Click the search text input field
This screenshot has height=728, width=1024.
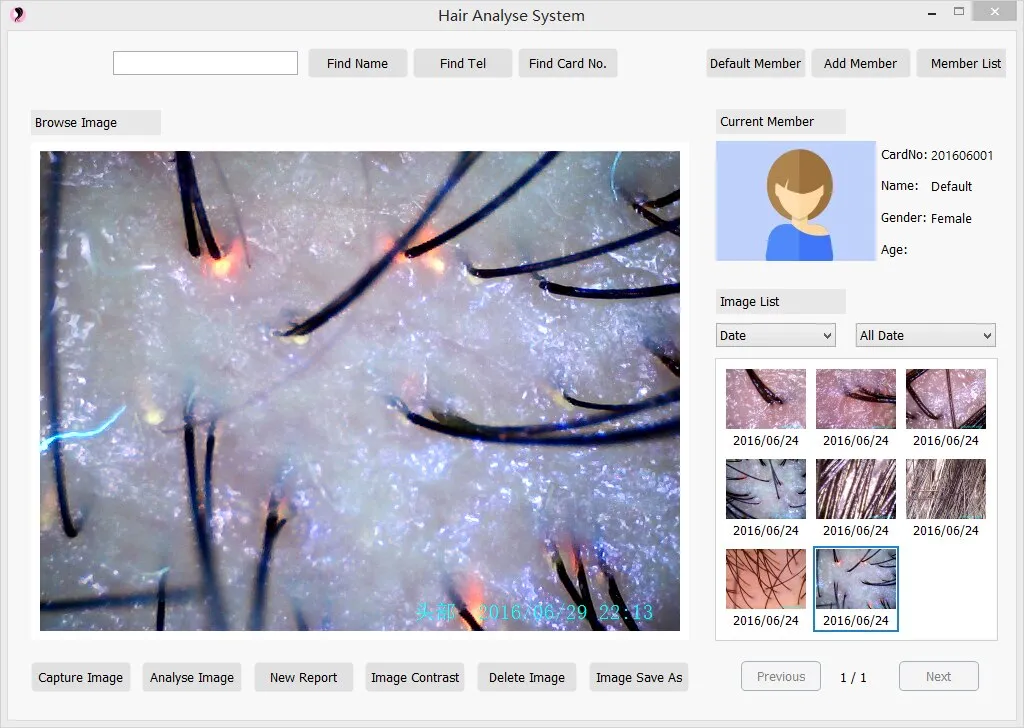pyautogui.click(x=205, y=63)
